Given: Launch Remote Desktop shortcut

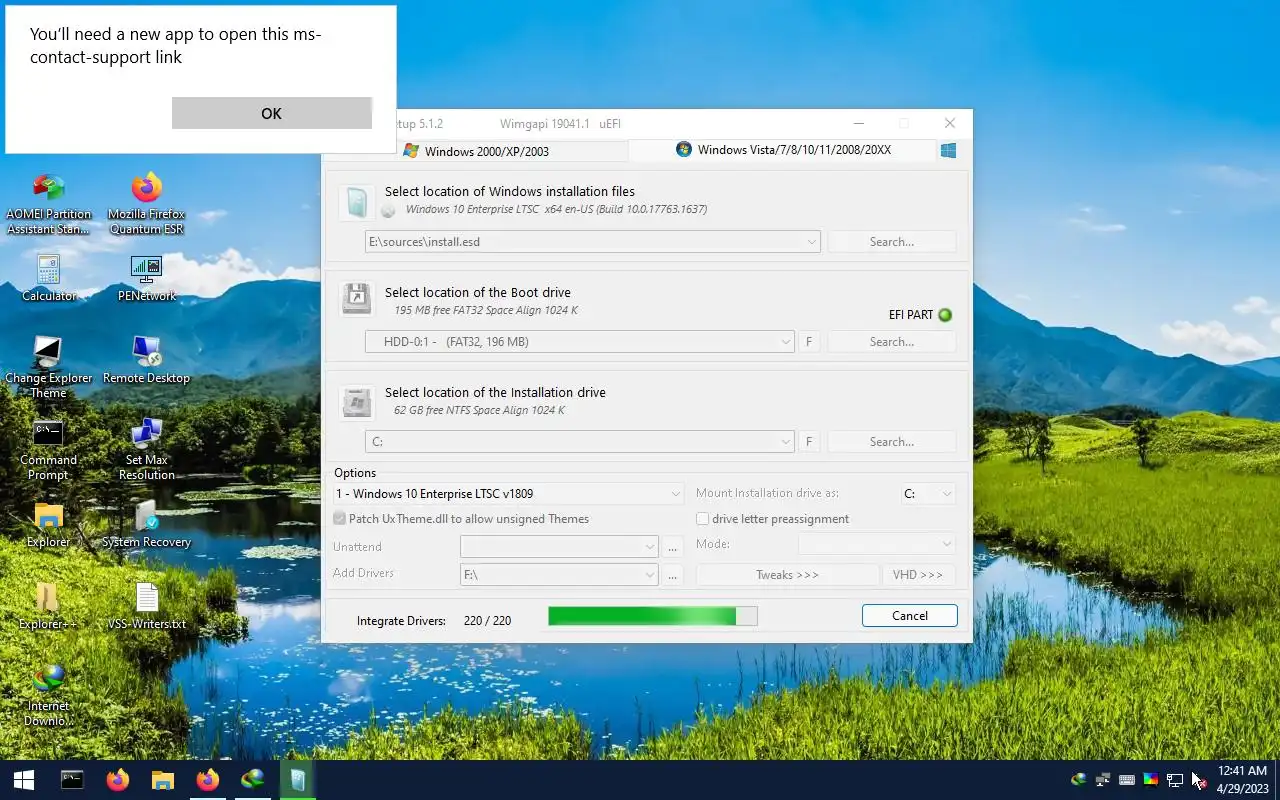Looking at the screenshot, I should [146, 360].
